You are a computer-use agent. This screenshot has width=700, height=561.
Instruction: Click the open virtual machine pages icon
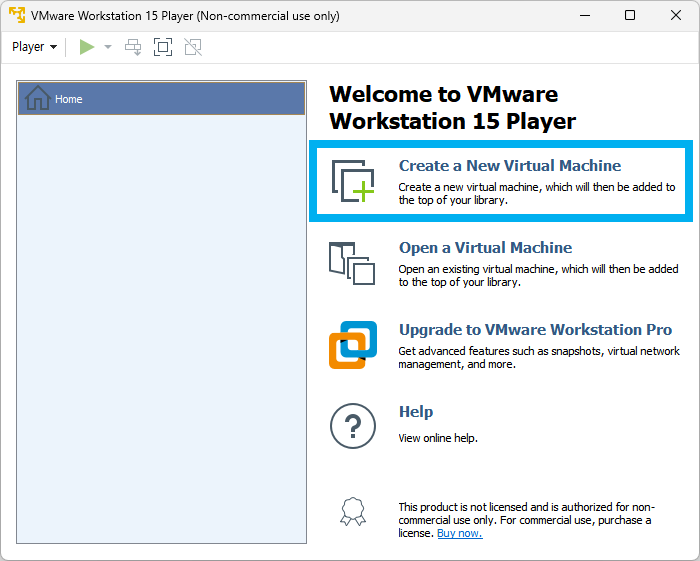(352, 263)
